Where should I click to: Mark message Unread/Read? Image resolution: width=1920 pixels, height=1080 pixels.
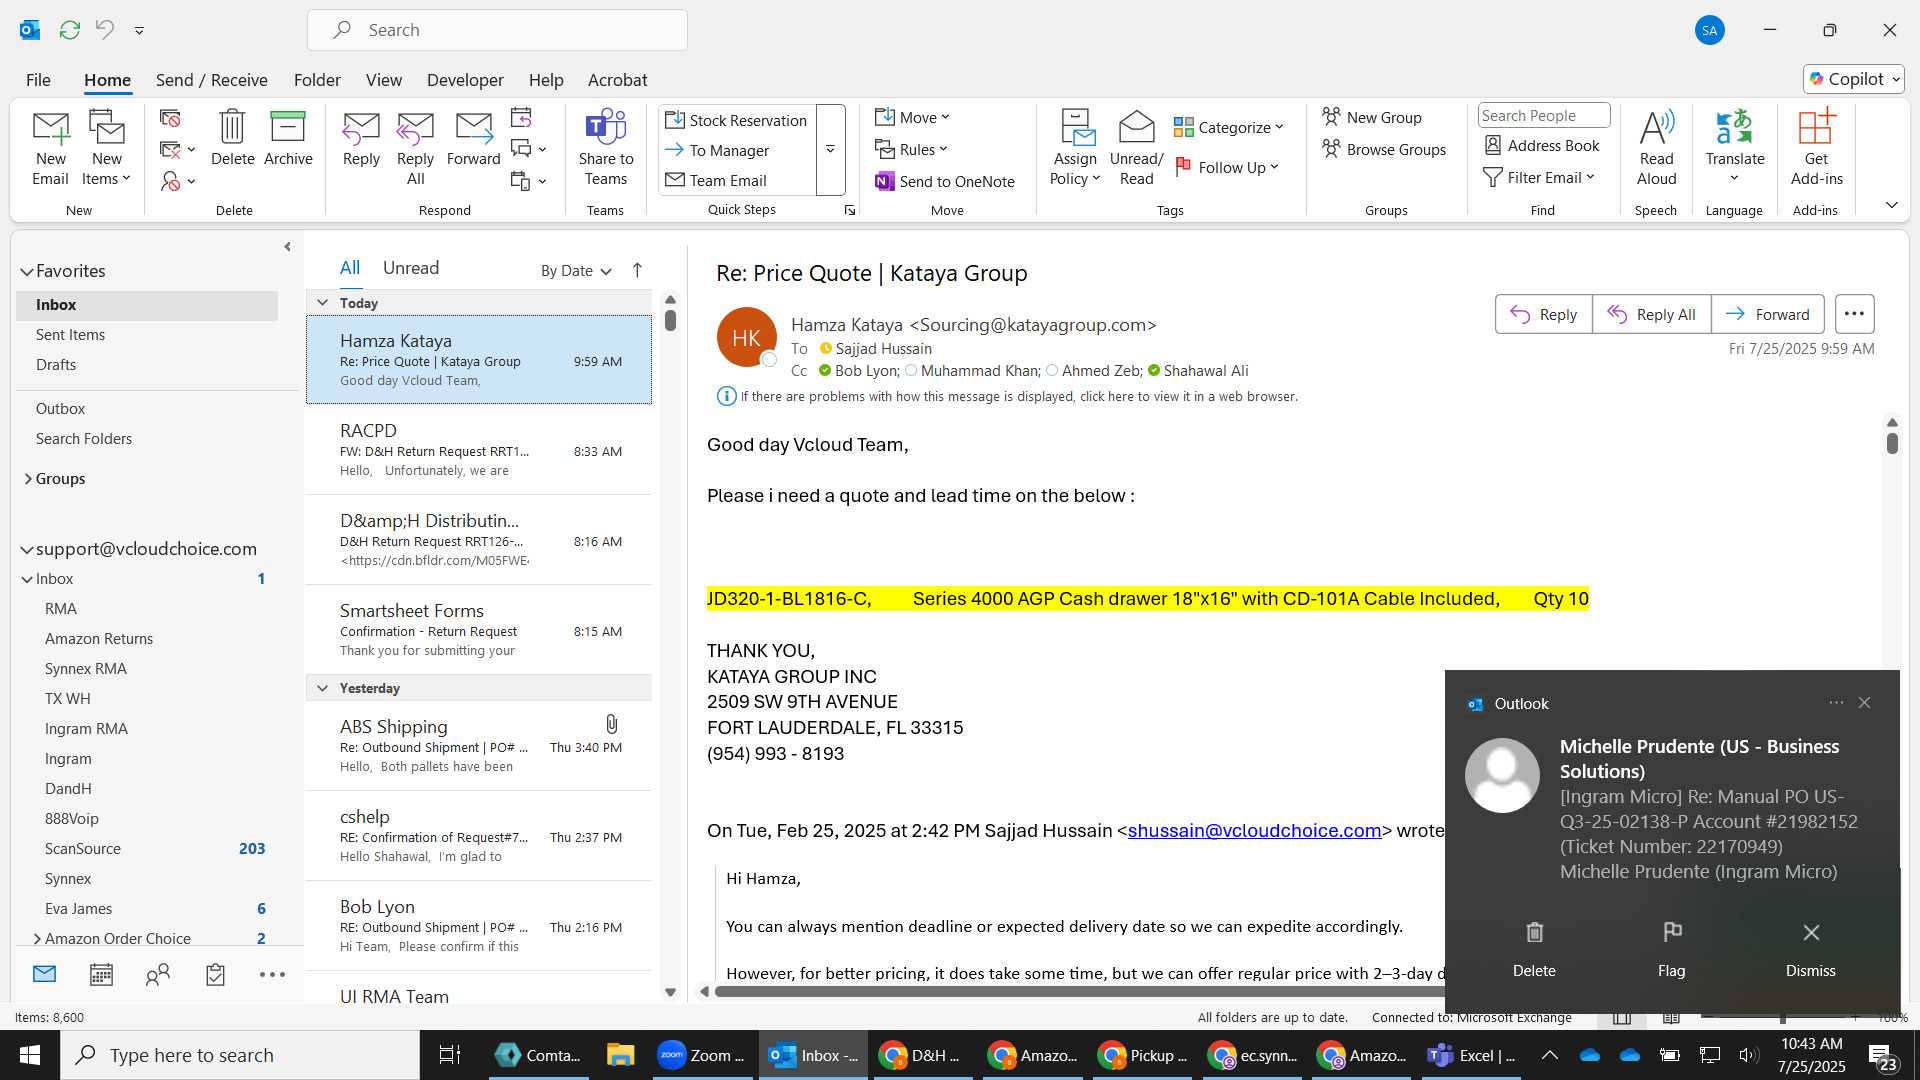pyautogui.click(x=1136, y=148)
